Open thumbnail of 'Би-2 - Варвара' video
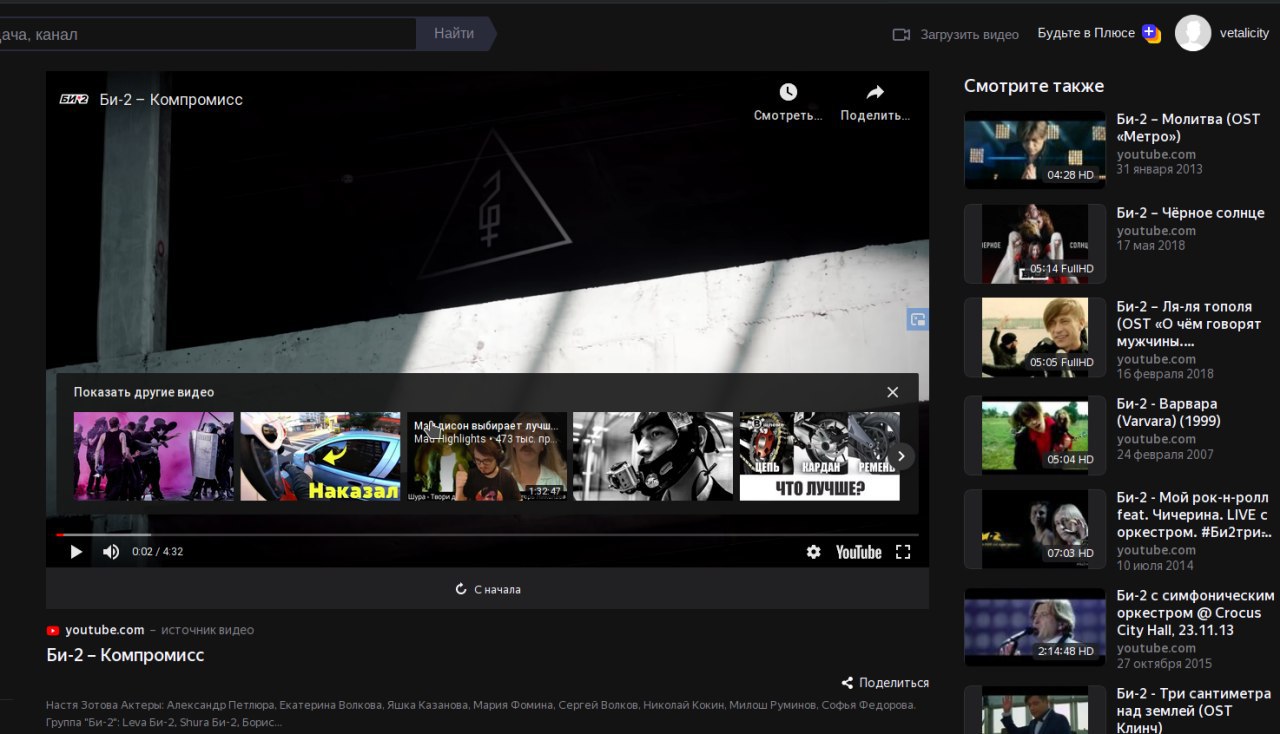The height and width of the screenshot is (734, 1280). [1035, 435]
